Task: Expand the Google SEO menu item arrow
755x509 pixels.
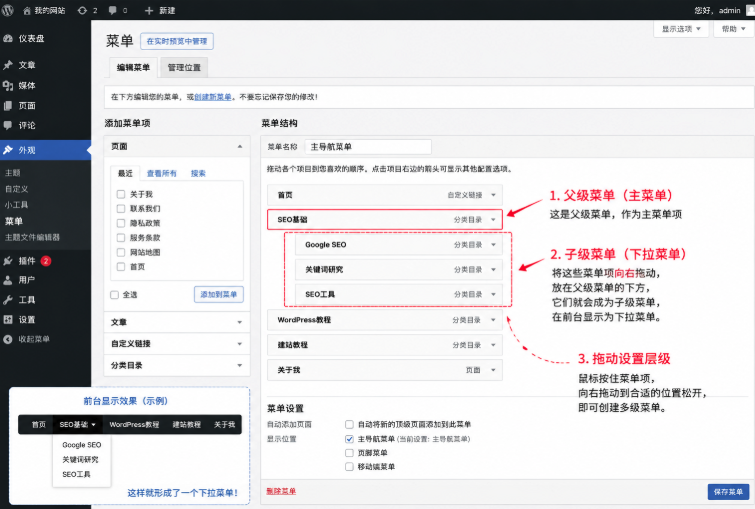Action: coord(494,245)
